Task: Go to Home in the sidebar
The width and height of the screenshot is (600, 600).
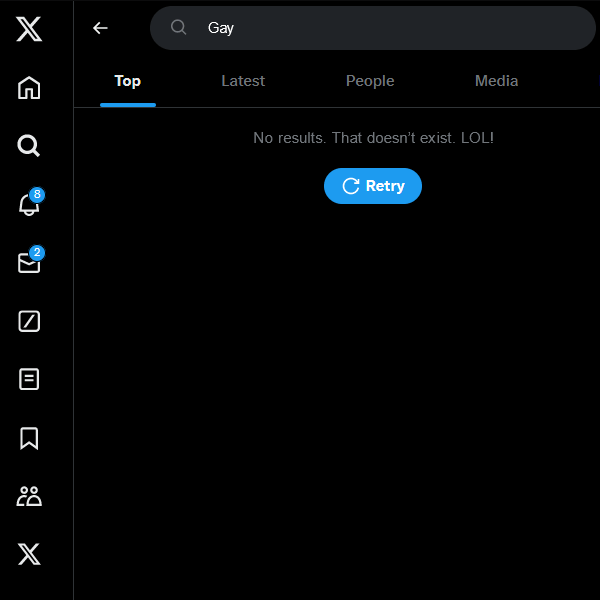Action: [29, 88]
